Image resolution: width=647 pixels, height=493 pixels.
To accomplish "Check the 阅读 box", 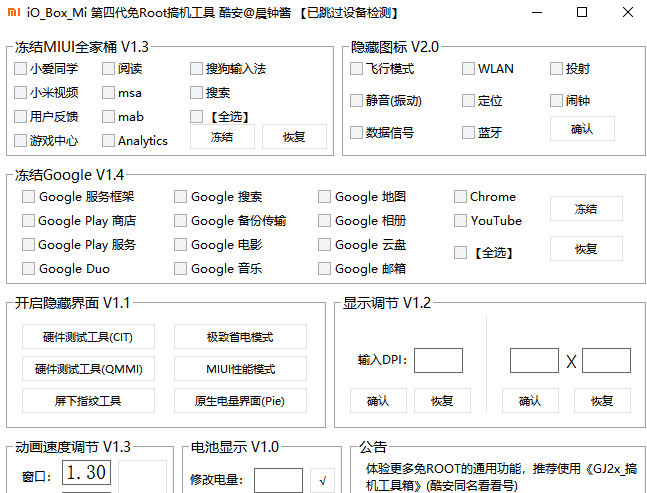I will tap(108, 68).
